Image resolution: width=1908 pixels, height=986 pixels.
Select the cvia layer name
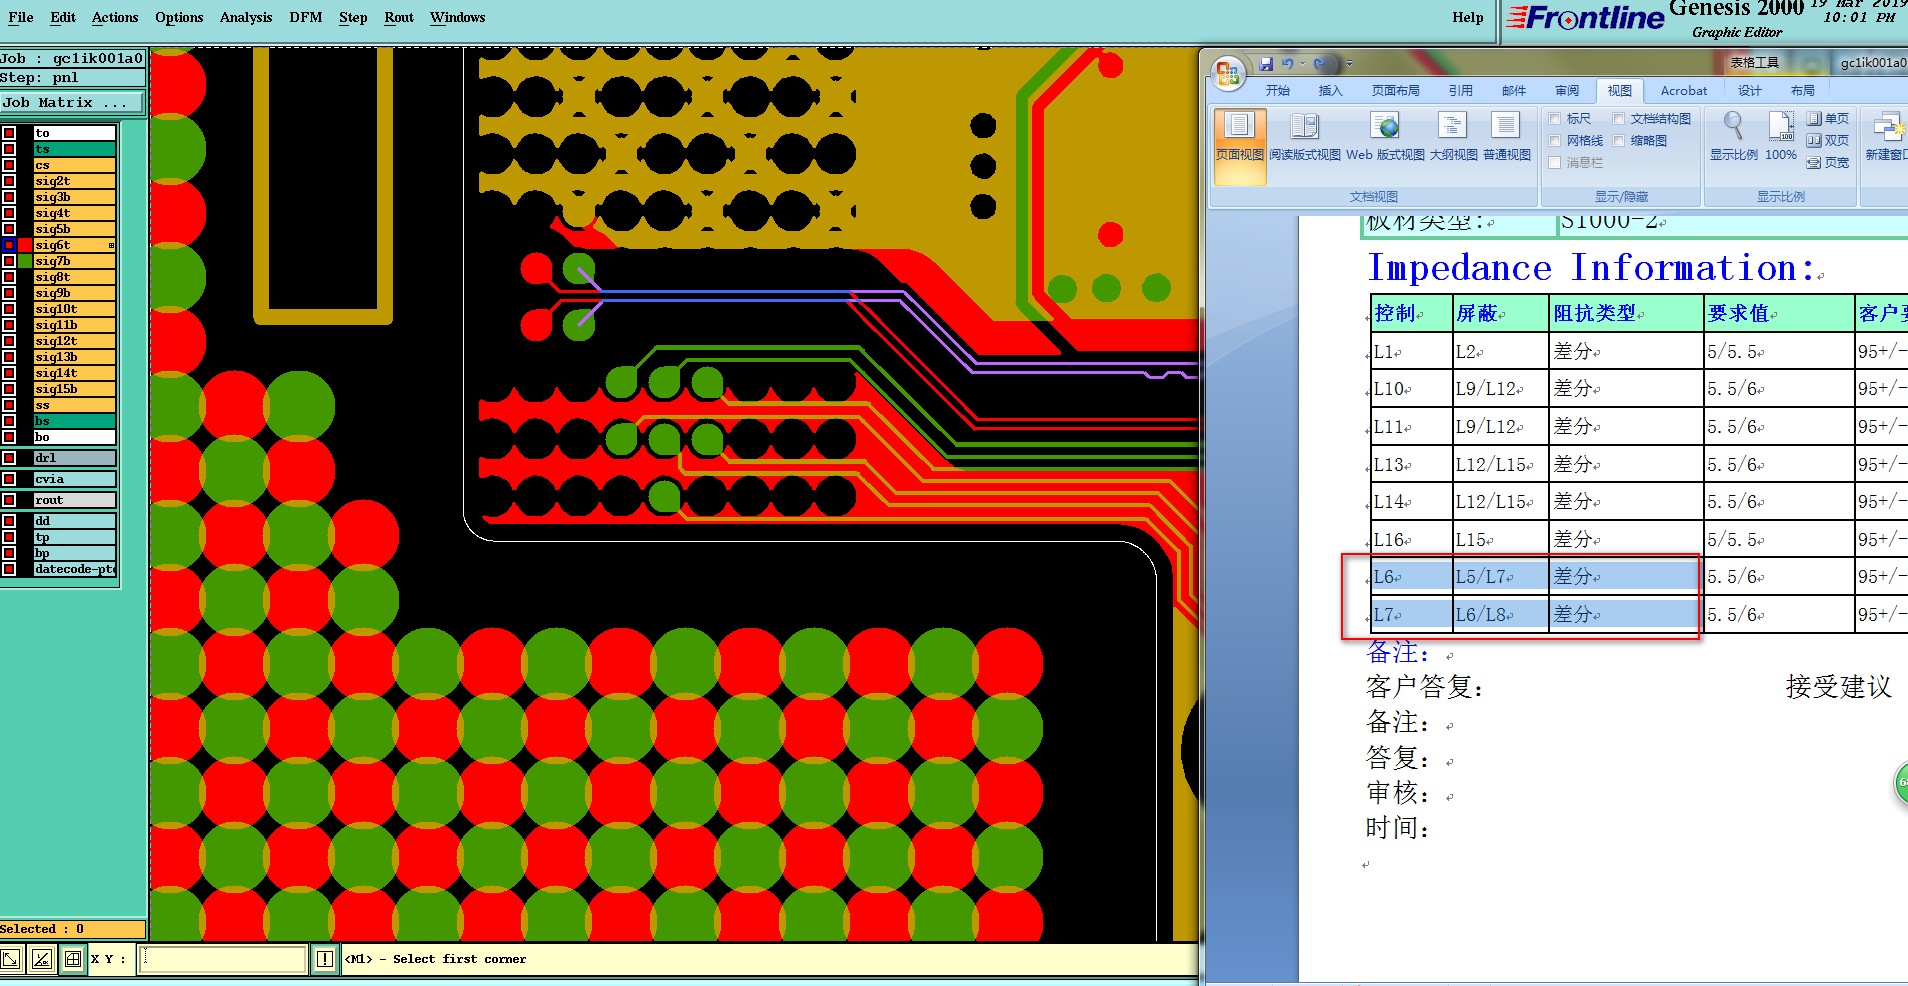pyautogui.click(x=75, y=479)
